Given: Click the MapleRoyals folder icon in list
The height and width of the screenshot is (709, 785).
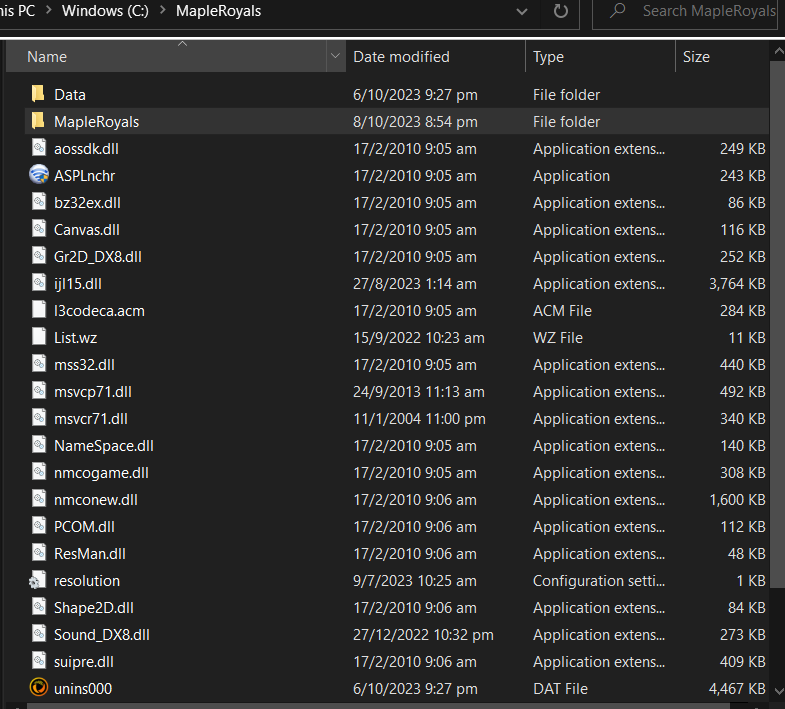Looking at the screenshot, I should (x=38, y=121).
